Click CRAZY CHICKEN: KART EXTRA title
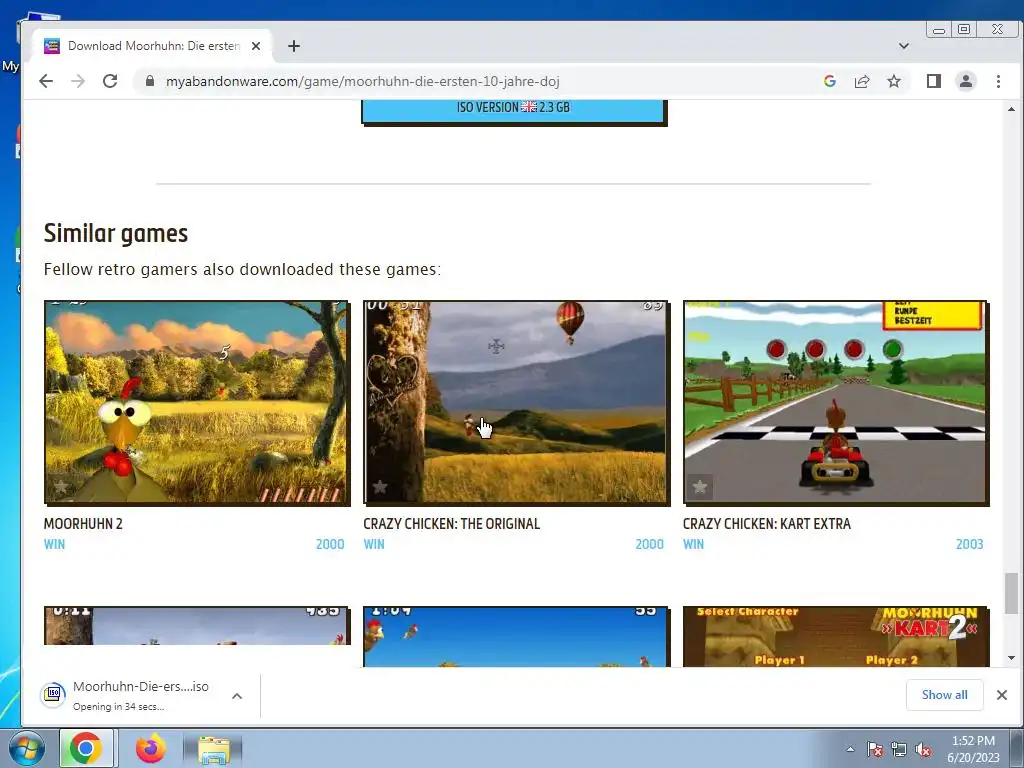1024x768 pixels. click(x=767, y=524)
